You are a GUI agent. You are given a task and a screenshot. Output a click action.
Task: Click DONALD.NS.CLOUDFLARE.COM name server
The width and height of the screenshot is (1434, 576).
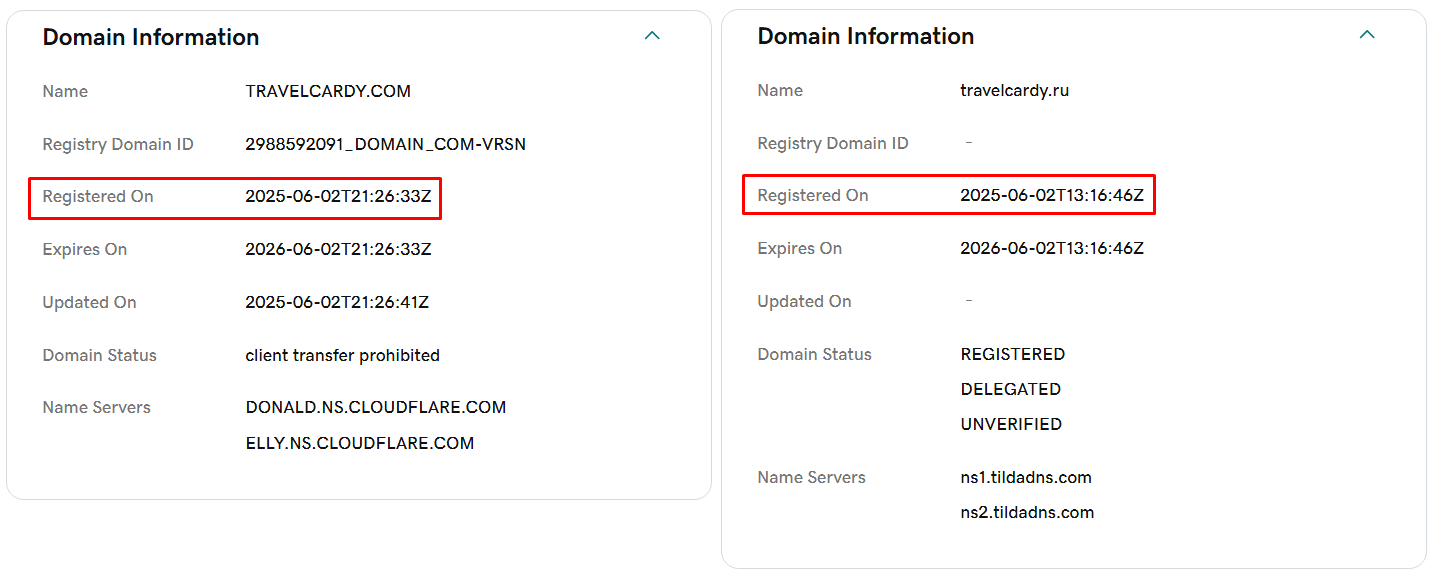pyautogui.click(x=375, y=408)
